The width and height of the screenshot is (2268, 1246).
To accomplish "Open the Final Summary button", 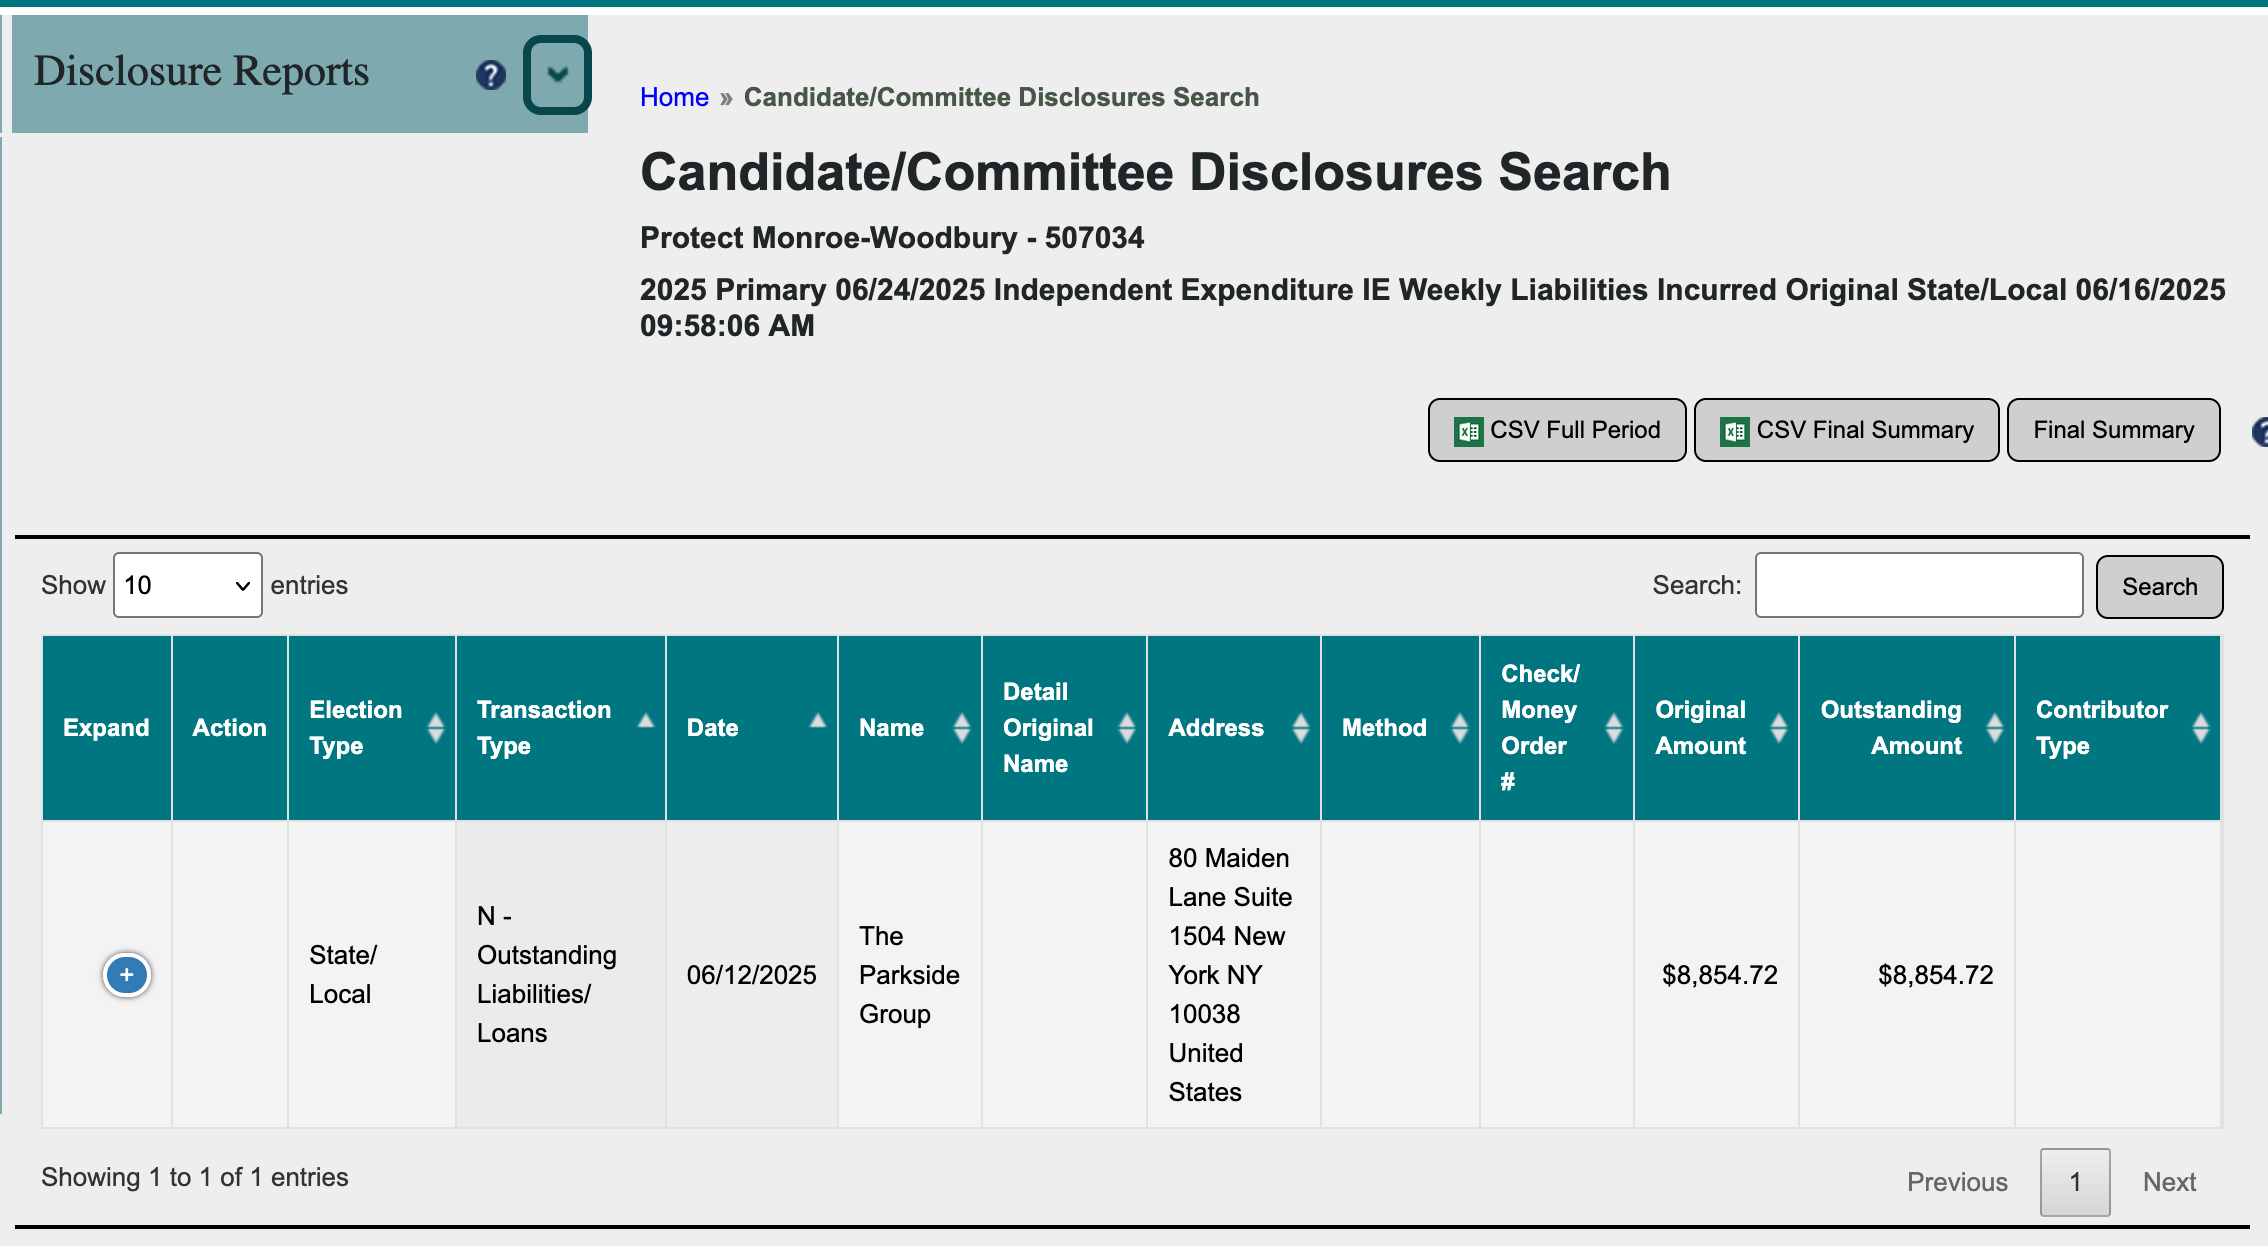I will (x=2113, y=430).
